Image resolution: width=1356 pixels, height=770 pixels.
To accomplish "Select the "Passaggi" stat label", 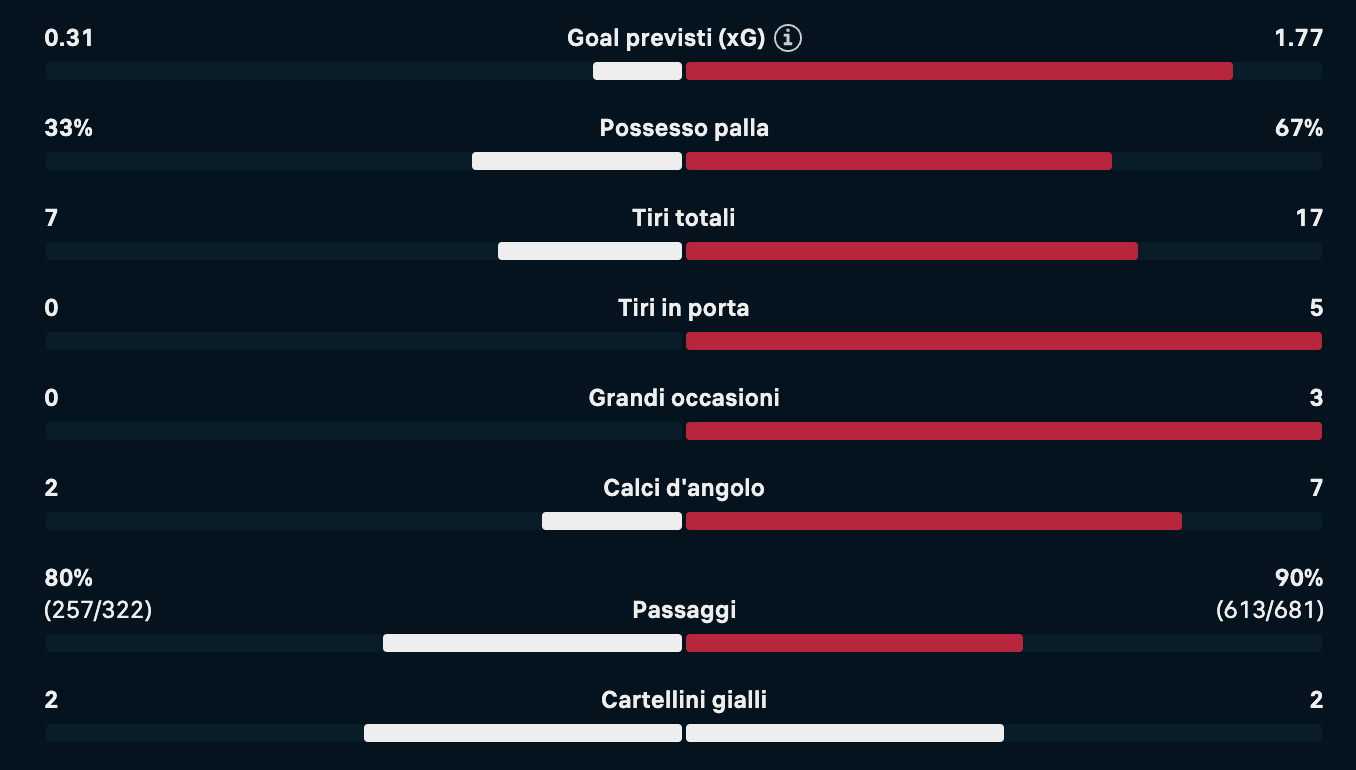I will tap(684, 610).
